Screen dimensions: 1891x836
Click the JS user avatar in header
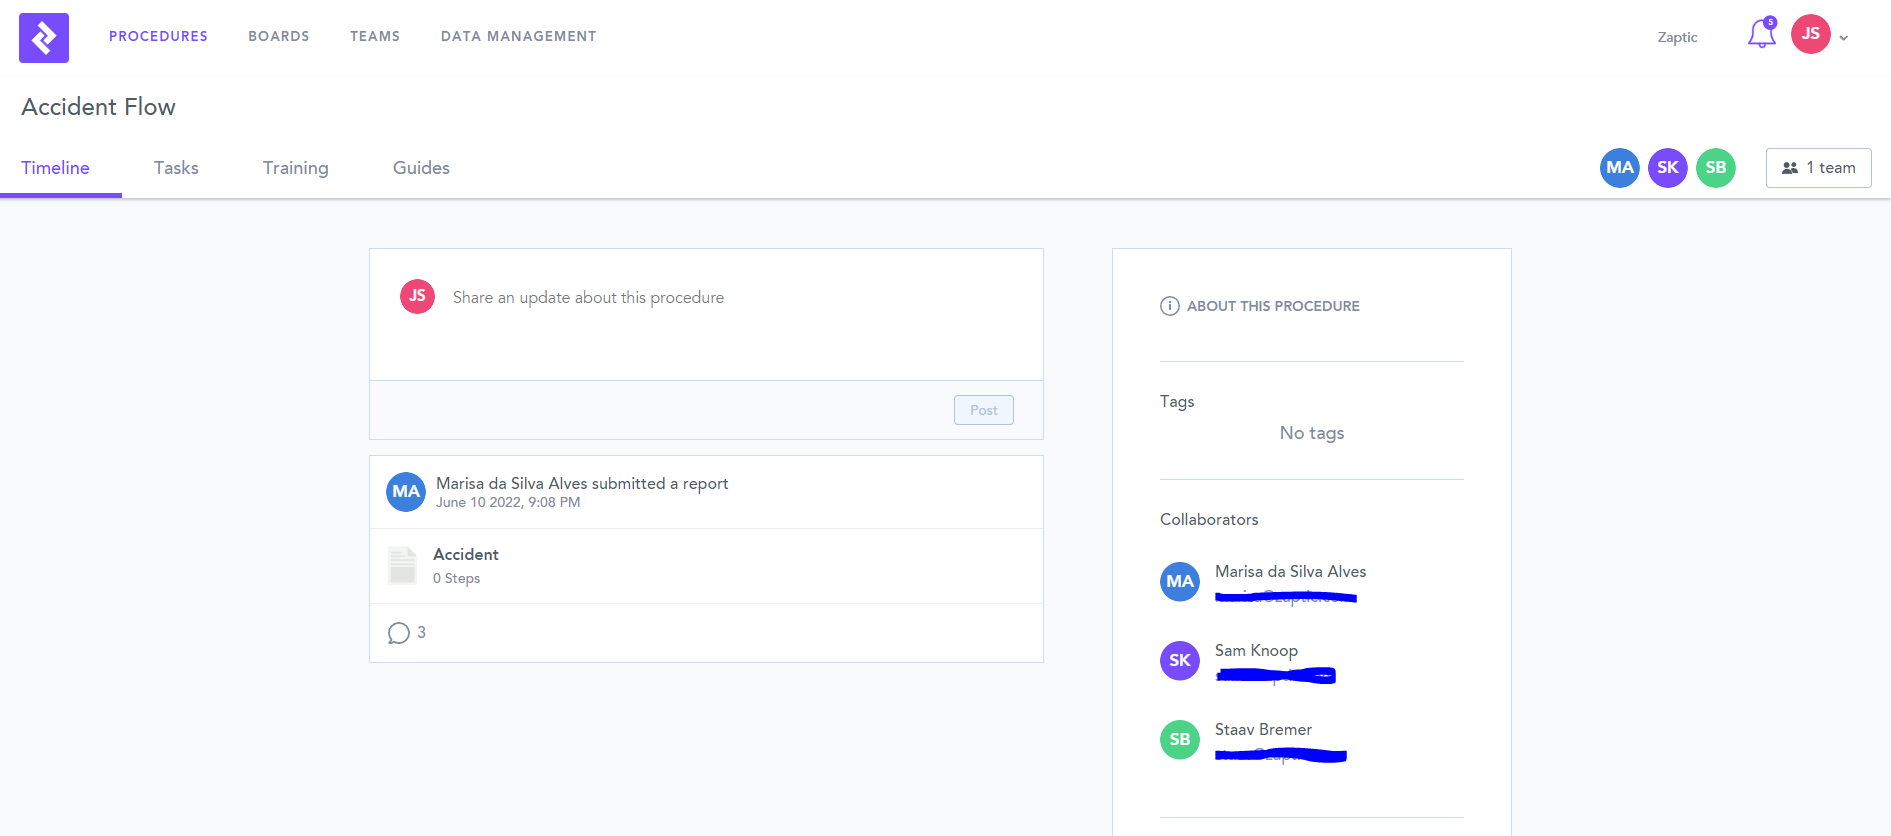[x=1811, y=34]
